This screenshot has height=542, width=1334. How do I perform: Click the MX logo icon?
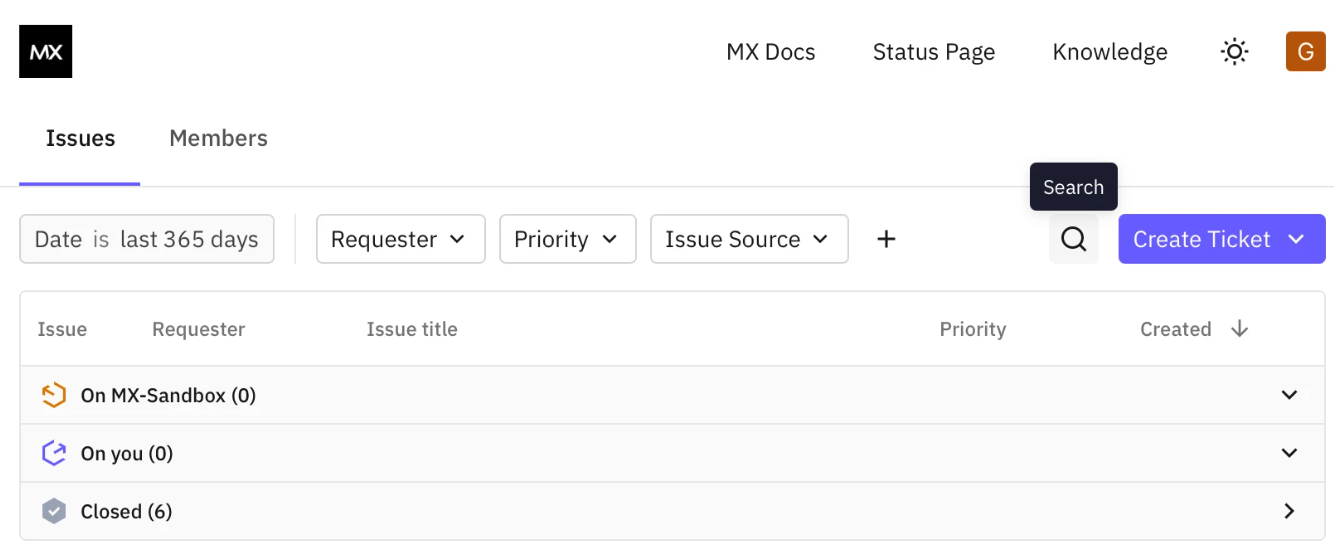pos(46,51)
